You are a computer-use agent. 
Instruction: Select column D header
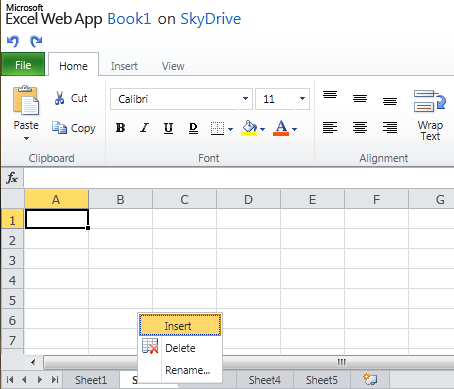248,200
